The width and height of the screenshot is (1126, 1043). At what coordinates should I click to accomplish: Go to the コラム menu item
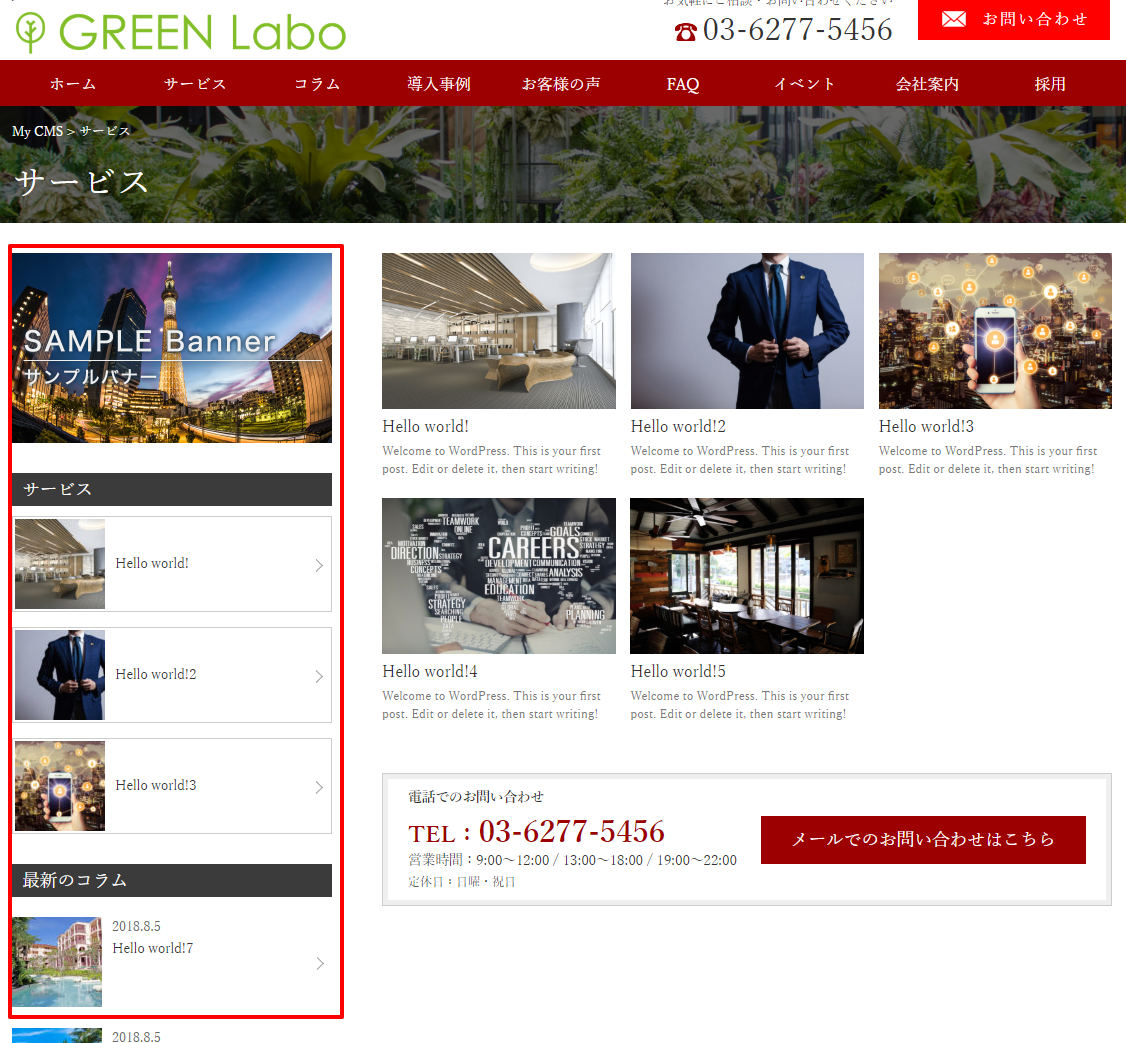[x=317, y=84]
